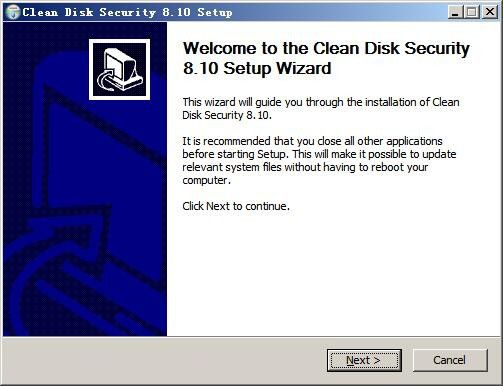This screenshot has width=503, height=386.
Task: Proceed with the Next button
Action: click(364, 360)
